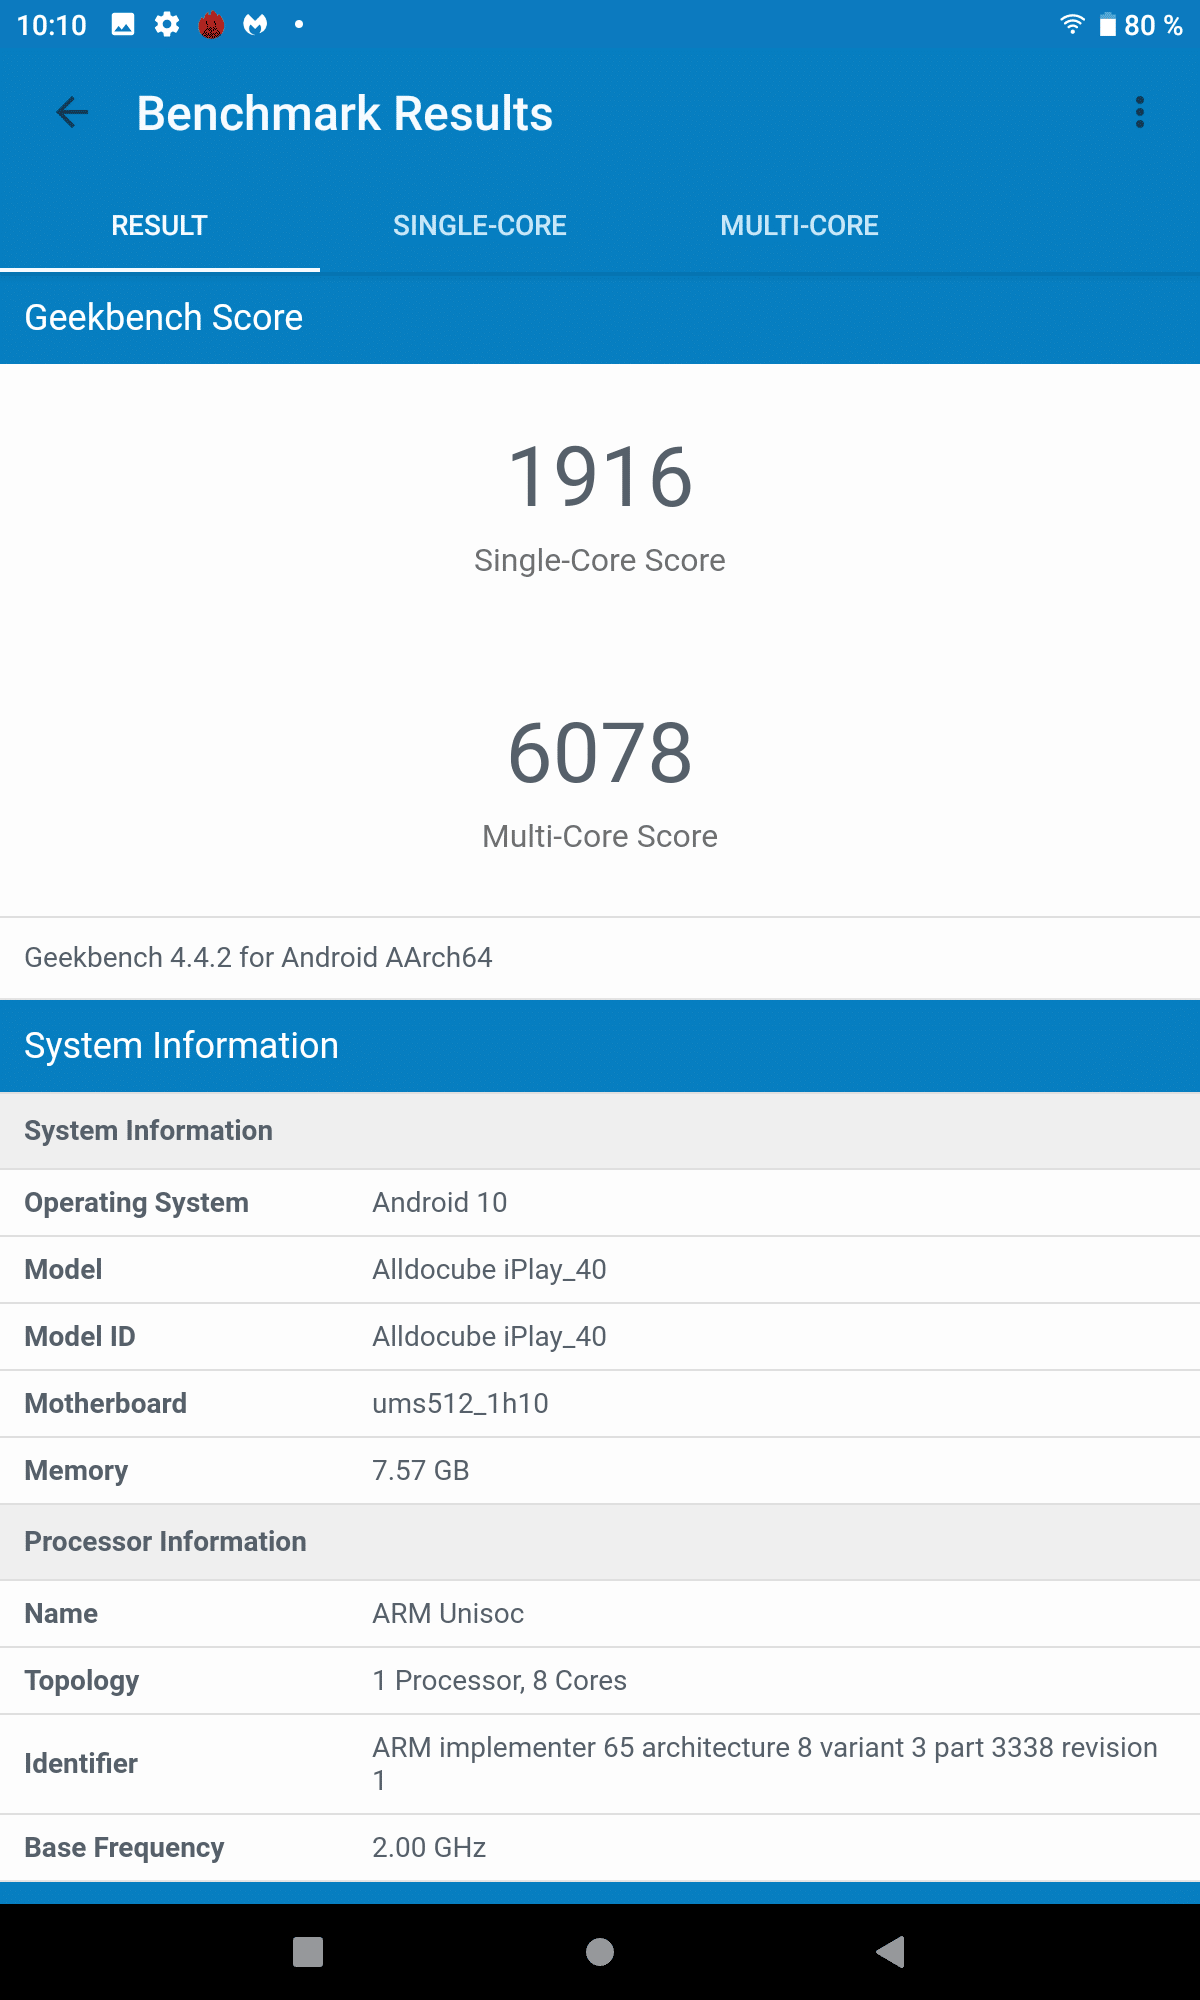Tap the red bug notification icon
This screenshot has width=1200, height=2000.
pyautogui.click(x=211, y=25)
